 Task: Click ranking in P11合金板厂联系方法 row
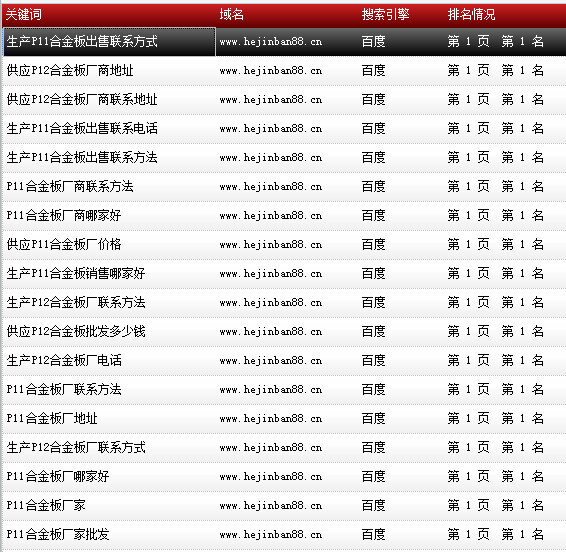(x=496, y=390)
